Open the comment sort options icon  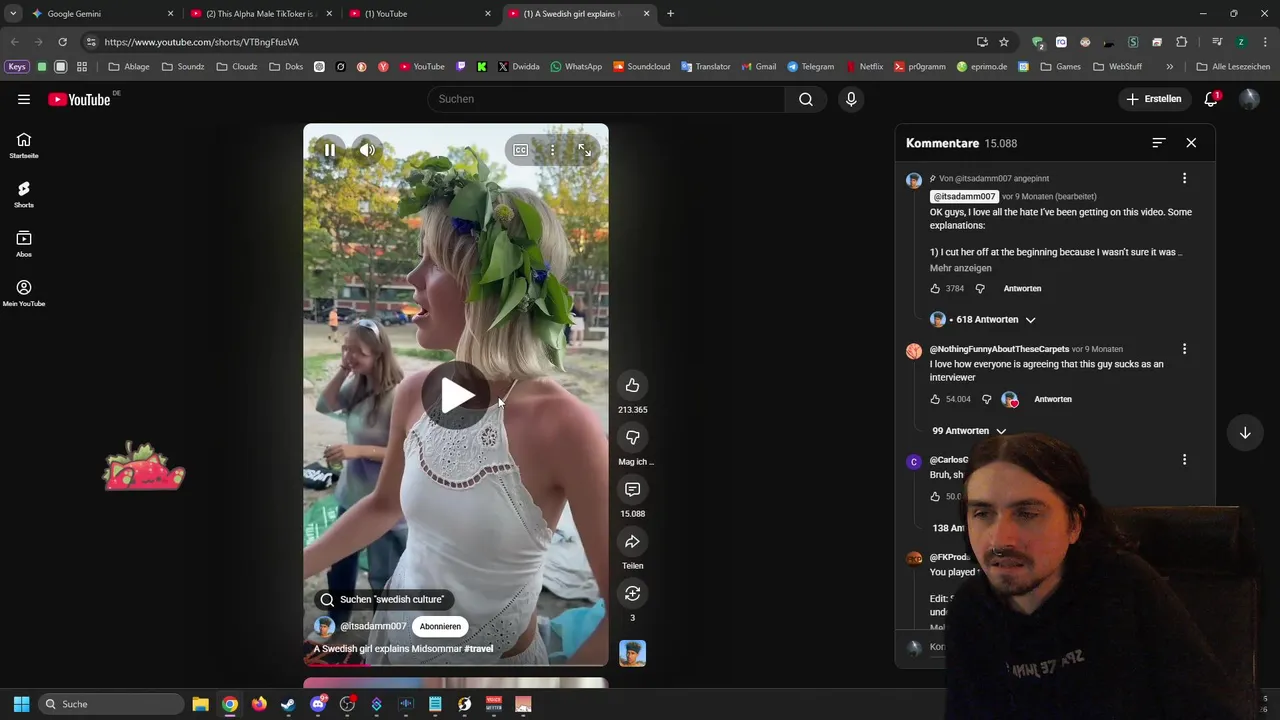[x=1159, y=143]
